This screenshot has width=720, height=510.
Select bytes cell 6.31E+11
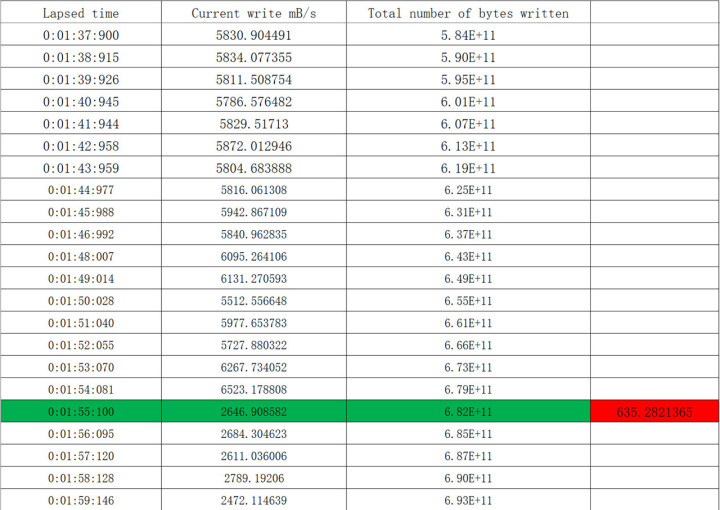tap(468, 212)
